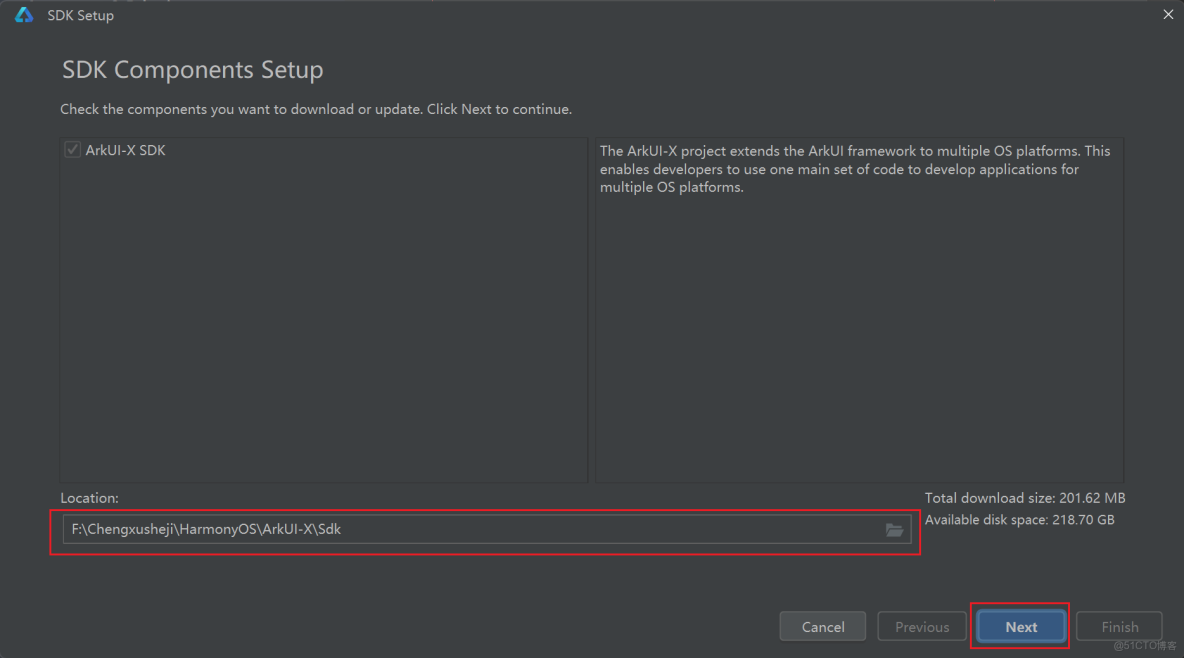Click the SDK Setup title bar text
The height and width of the screenshot is (658, 1184).
(x=81, y=16)
